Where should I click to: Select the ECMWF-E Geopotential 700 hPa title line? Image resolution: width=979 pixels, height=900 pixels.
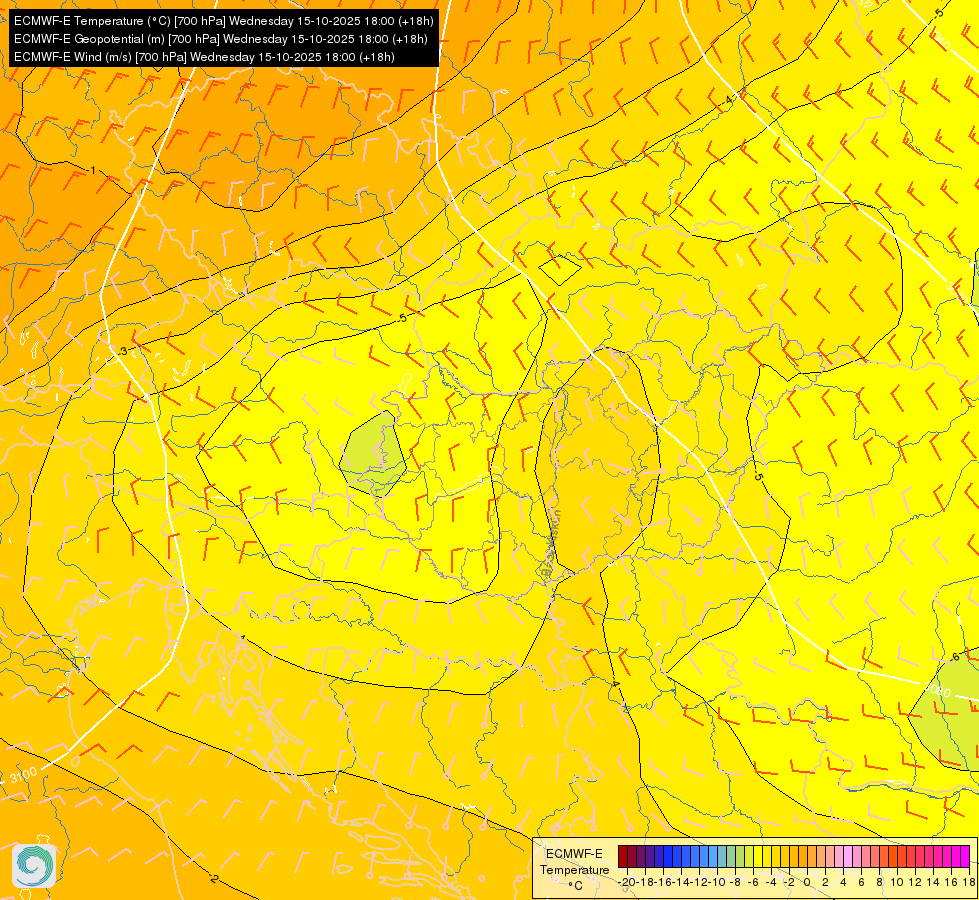tap(220, 39)
